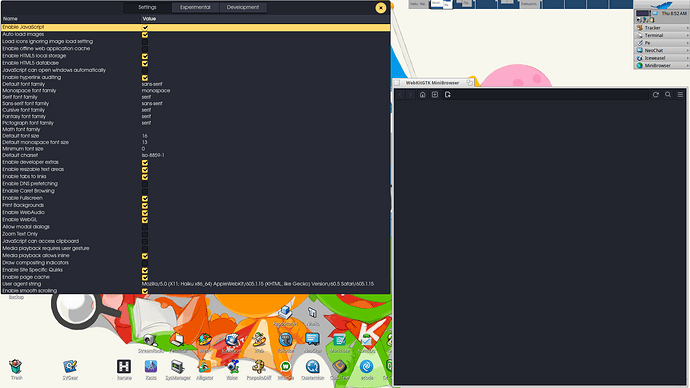
Task: Sort by the Name column header
Action: click(x=70, y=19)
